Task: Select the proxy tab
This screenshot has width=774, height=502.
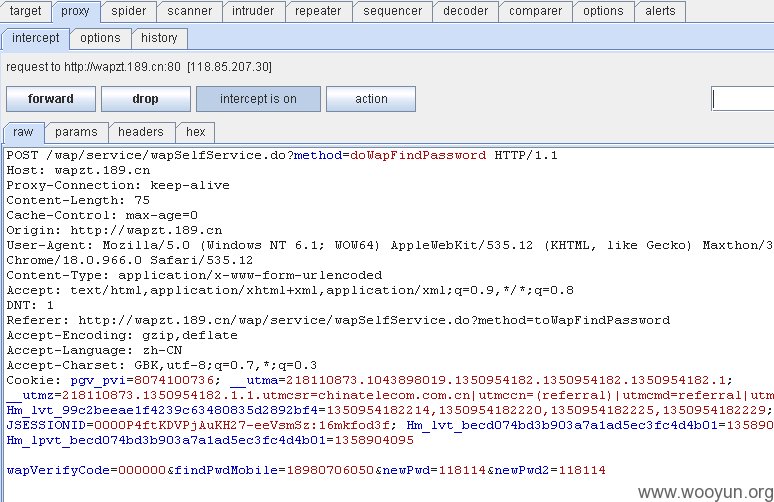Action: point(76,11)
